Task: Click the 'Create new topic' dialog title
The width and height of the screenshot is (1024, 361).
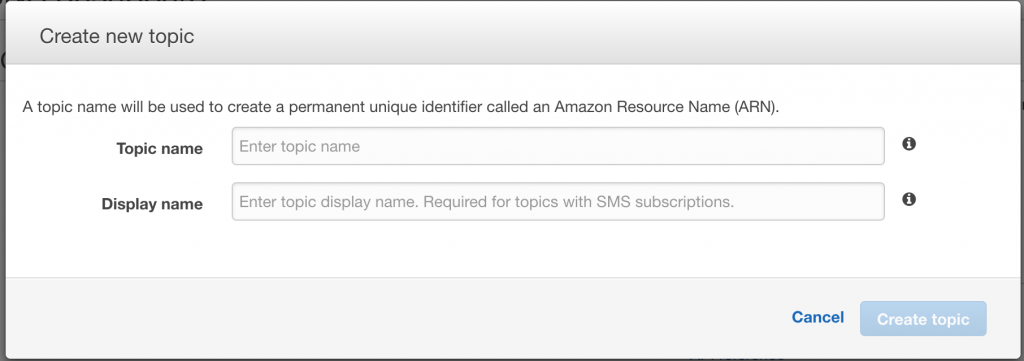Action: tap(117, 36)
